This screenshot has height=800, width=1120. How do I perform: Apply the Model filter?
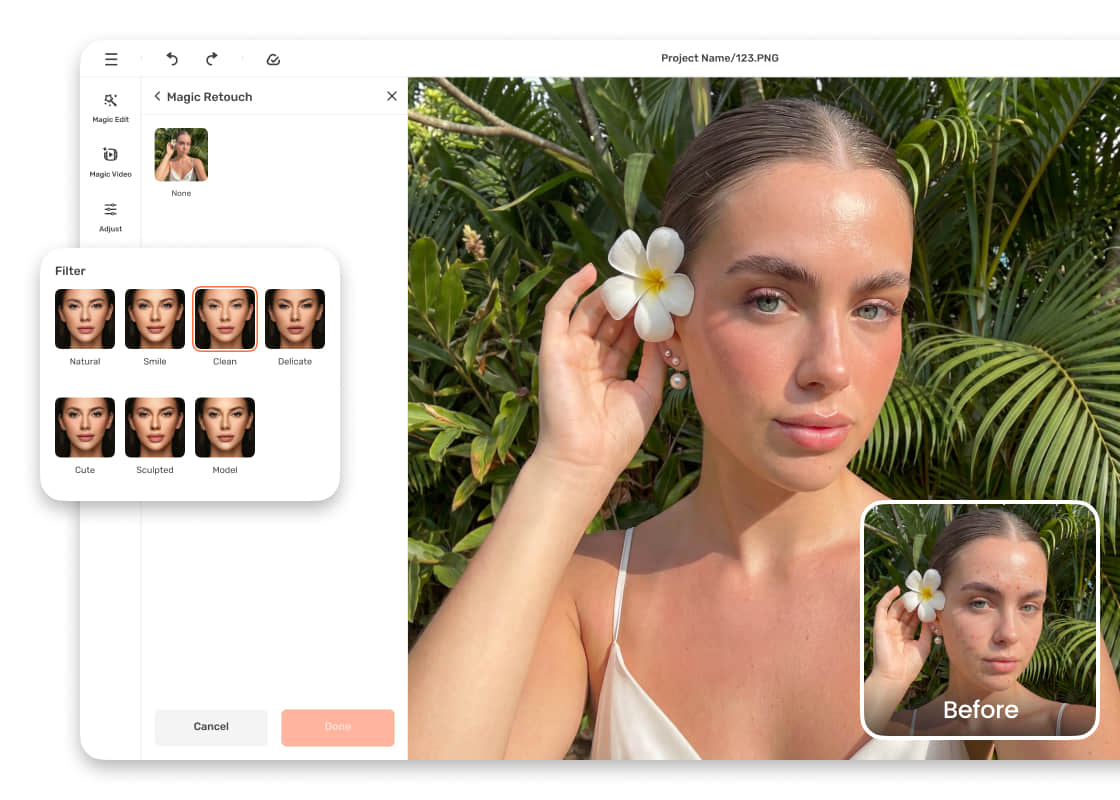(x=225, y=427)
